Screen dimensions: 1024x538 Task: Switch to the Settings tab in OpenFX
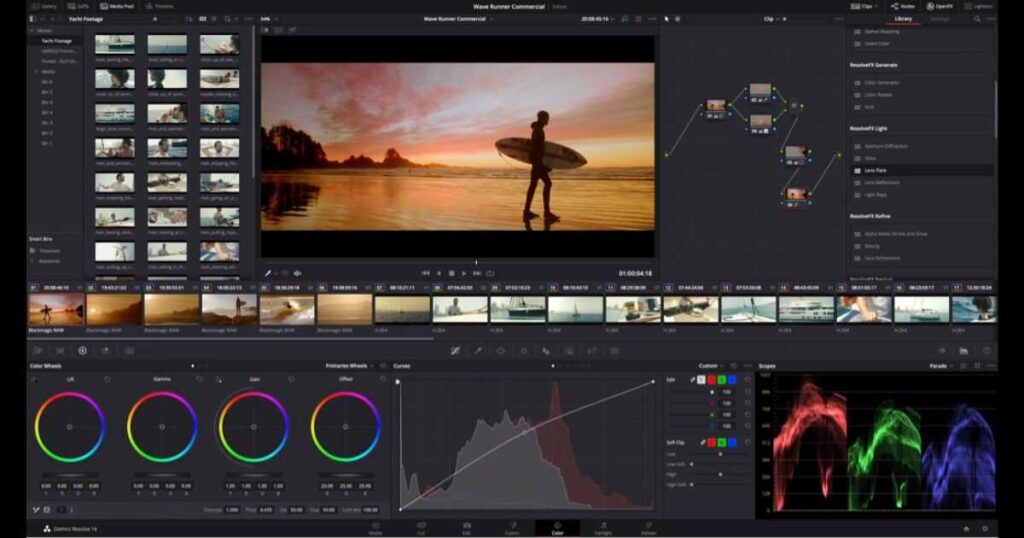939,19
